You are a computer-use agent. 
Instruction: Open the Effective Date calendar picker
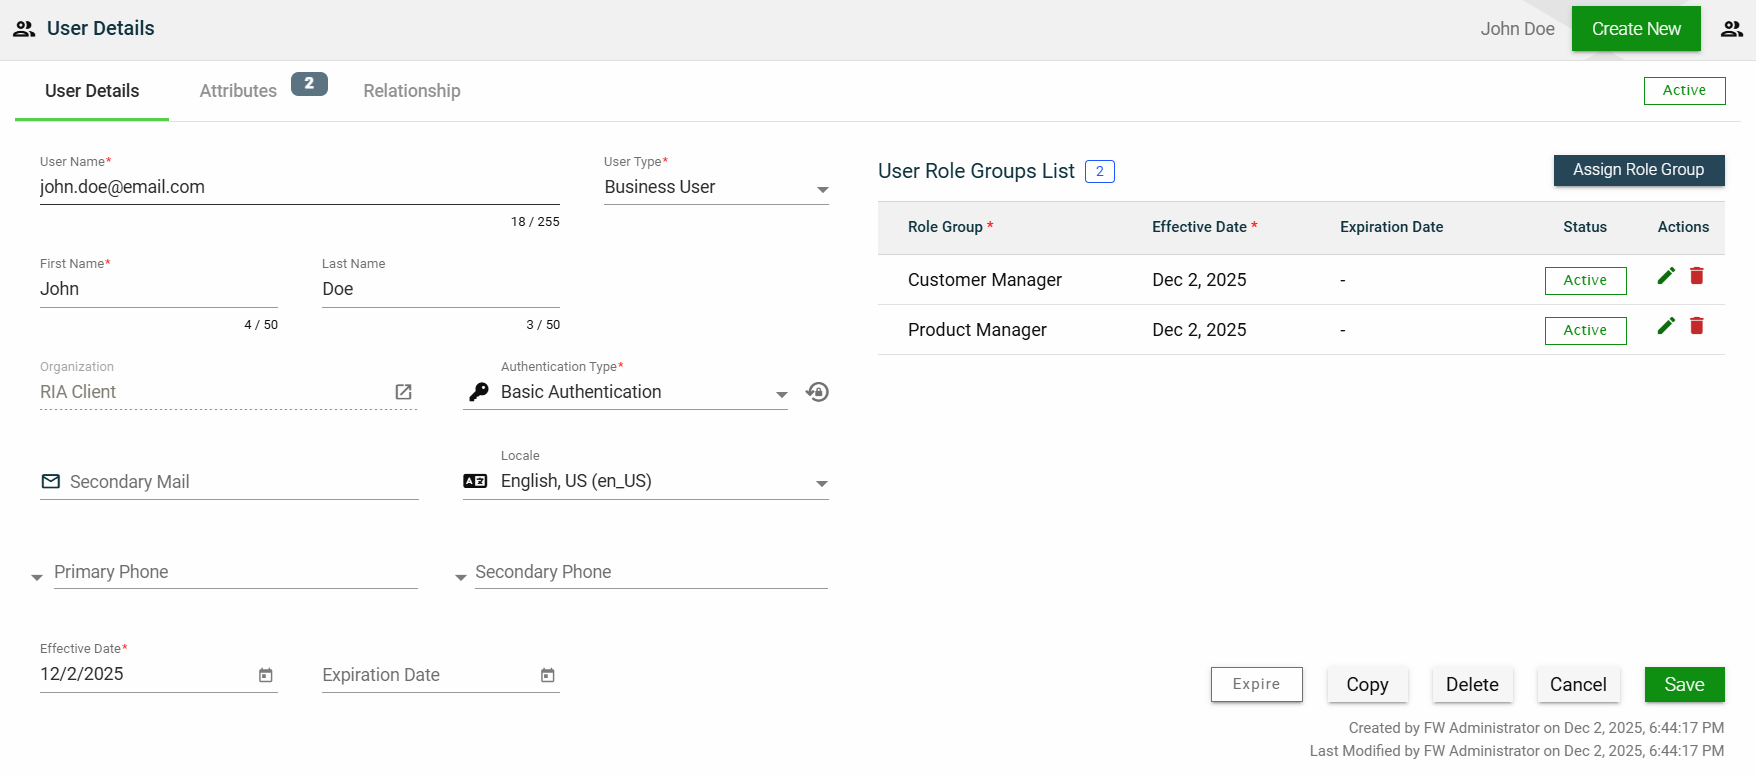pos(266,676)
